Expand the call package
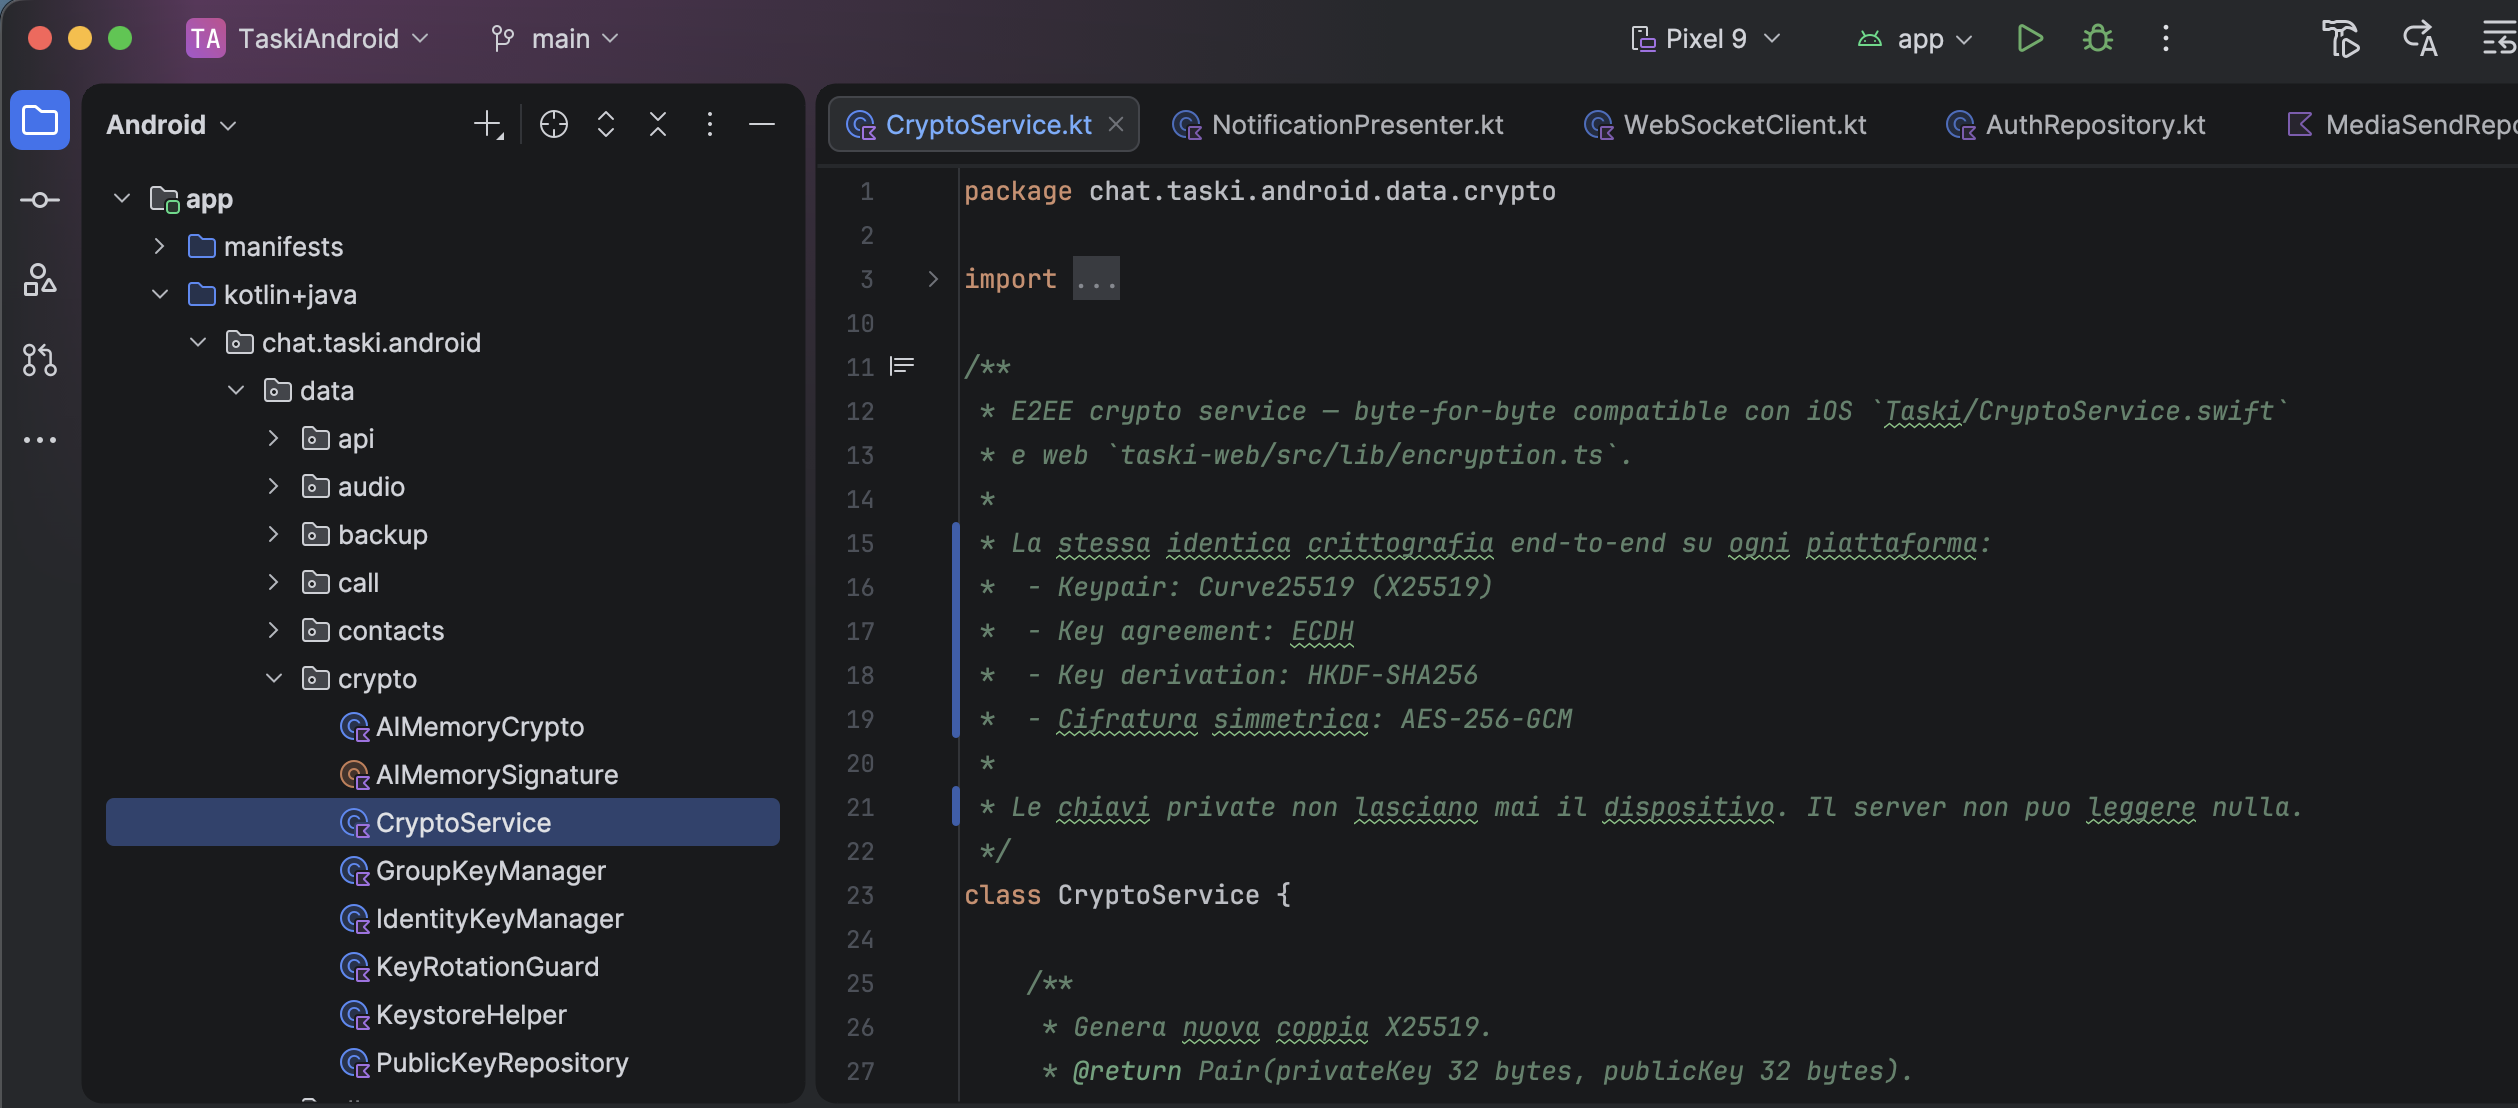 (x=274, y=582)
